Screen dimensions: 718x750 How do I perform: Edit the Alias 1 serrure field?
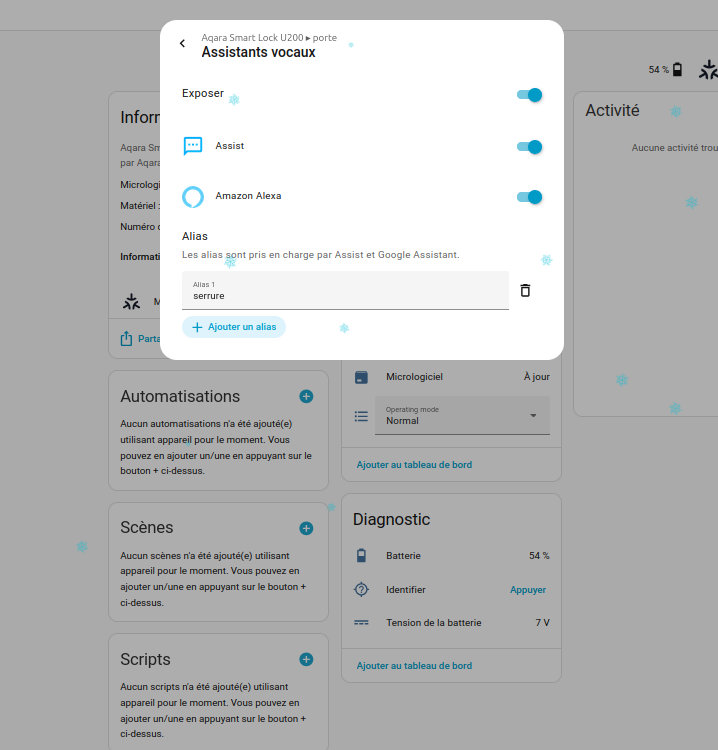(x=345, y=290)
